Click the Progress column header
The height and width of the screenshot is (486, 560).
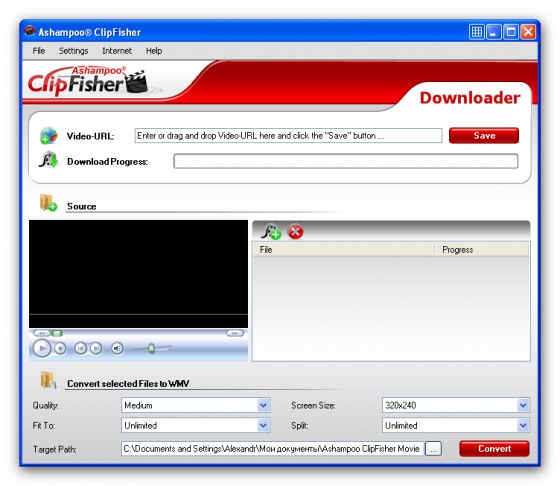482,250
